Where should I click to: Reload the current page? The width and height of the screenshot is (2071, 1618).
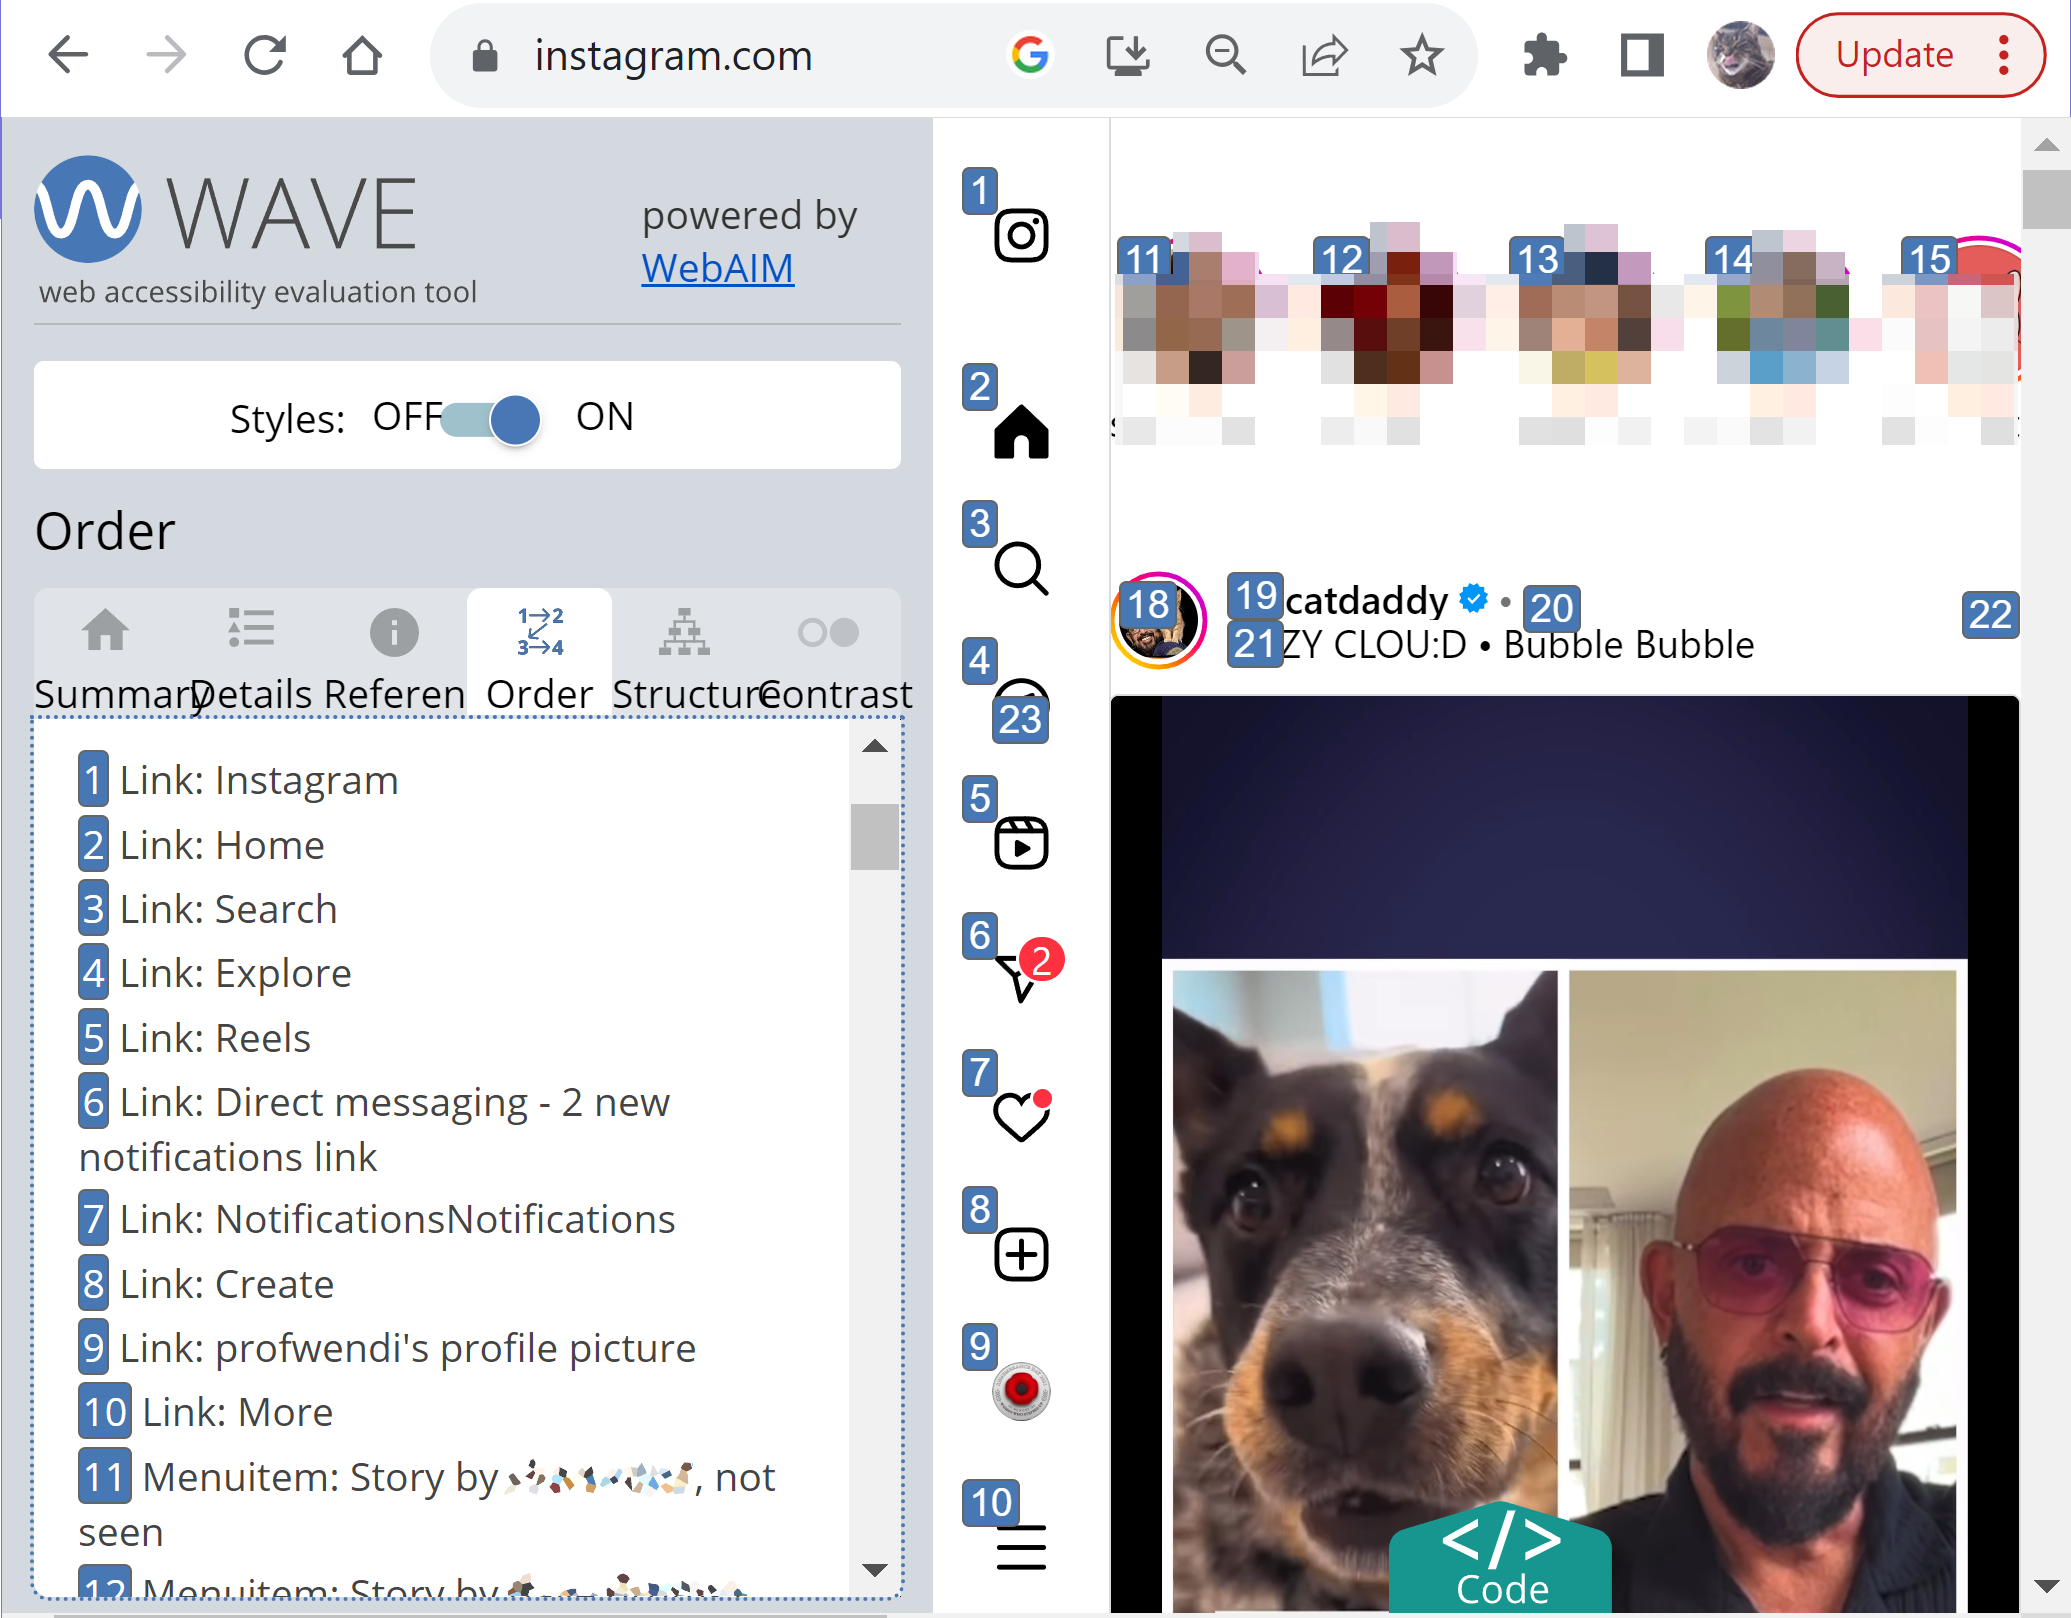[265, 55]
